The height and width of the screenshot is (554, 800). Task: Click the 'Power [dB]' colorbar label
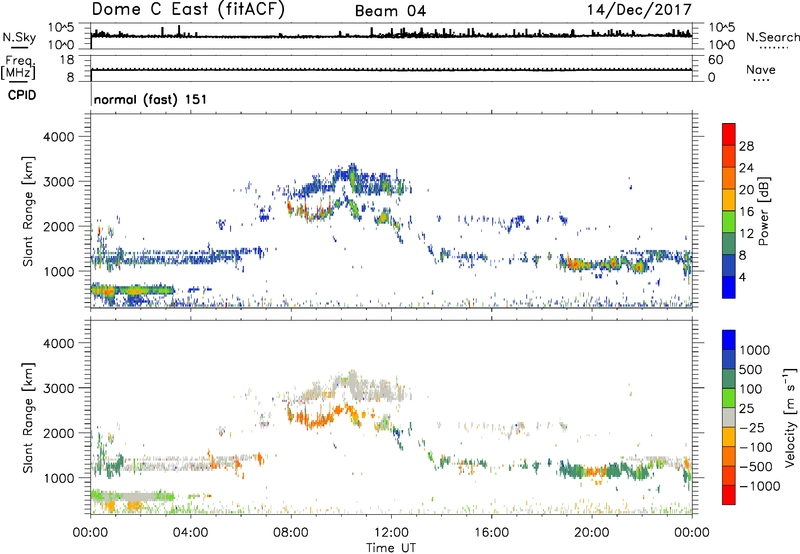tap(763, 211)
